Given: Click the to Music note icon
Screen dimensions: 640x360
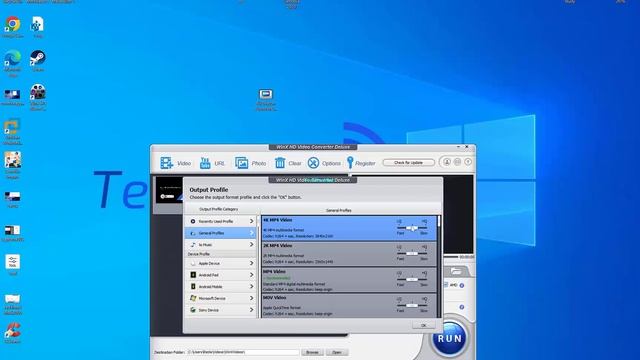Looking at the screenshot, I should [193, 244].
